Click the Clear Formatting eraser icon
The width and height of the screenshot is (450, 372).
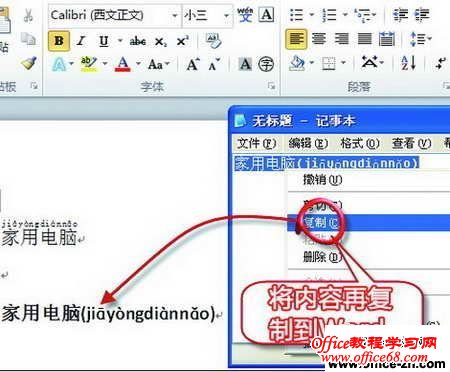pyautogui.click(x=213, y=41)
